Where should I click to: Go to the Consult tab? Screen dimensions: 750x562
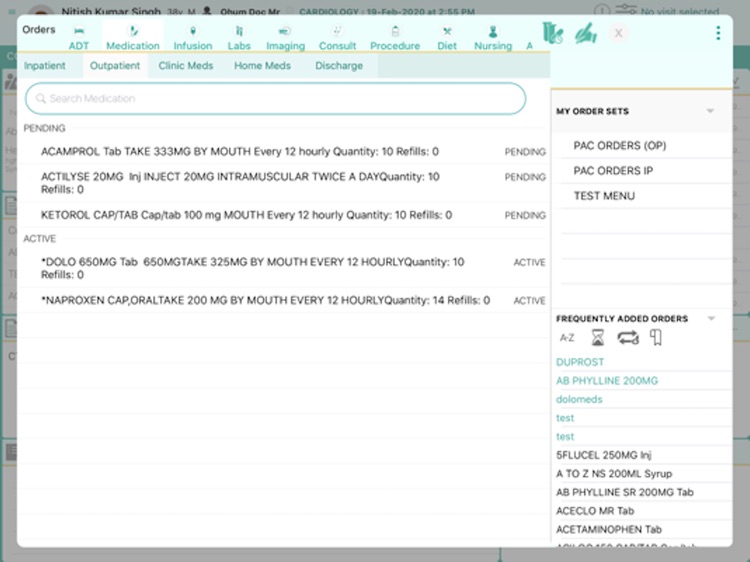tap(338, 38)
